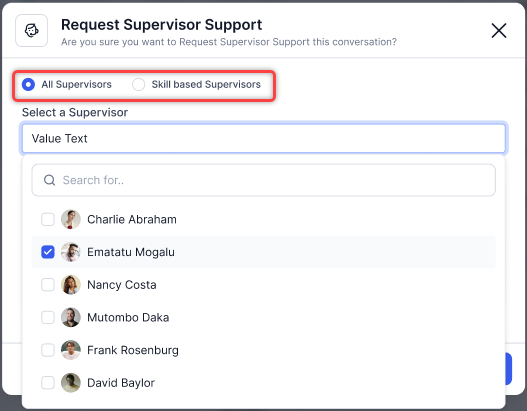Click the magnifier icon in search box
Image resolution: width=527 pixels, height=411 pixels.
click(49, 180)
